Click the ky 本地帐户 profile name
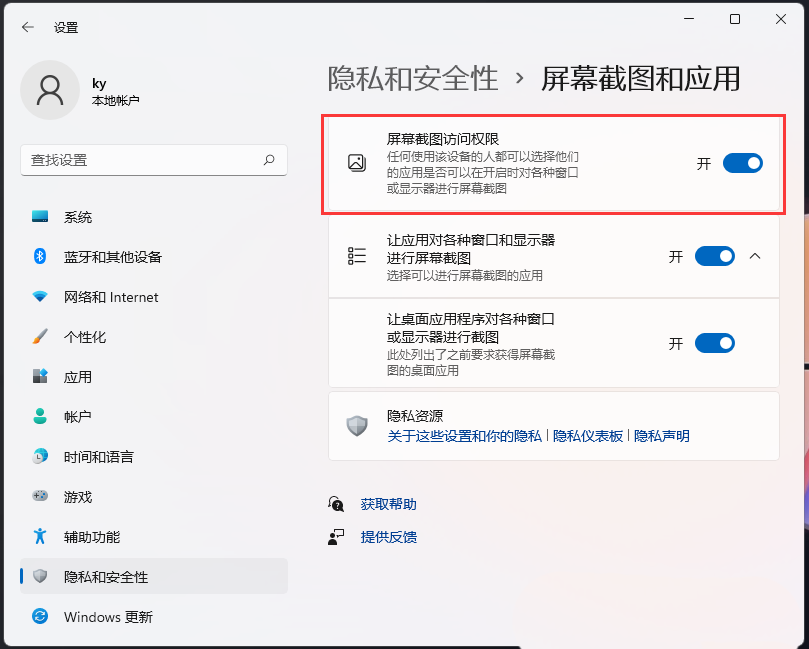The height and width of the screenshot is (649, 809). coord(116,92)
